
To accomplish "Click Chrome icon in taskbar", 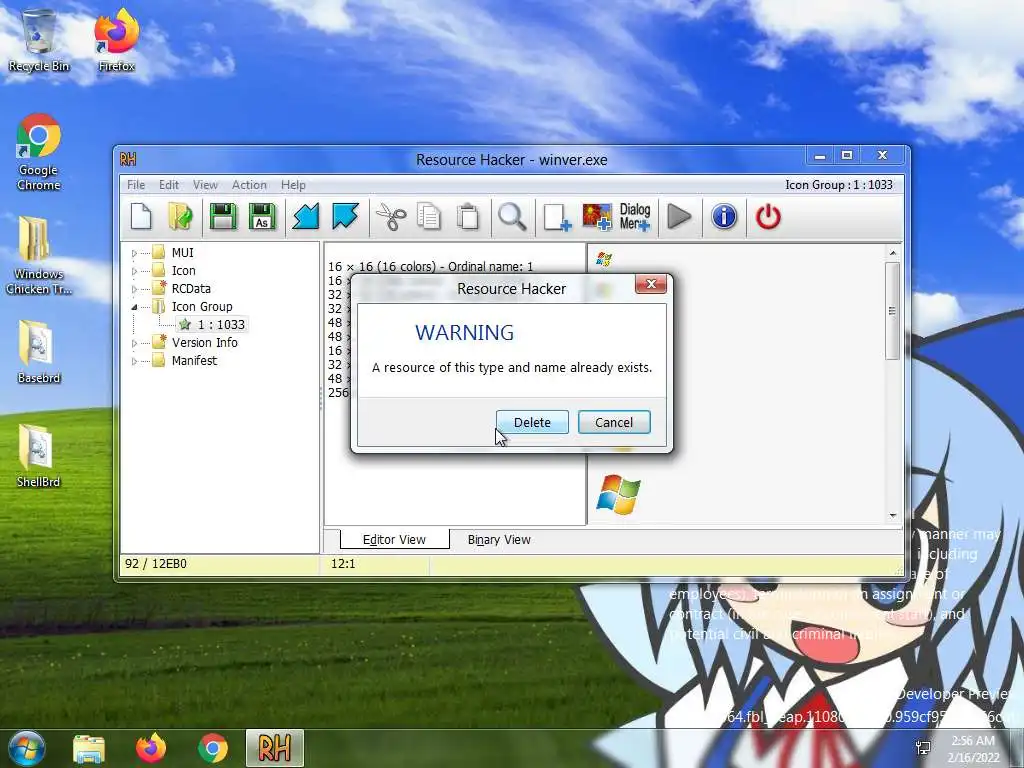I will [x=212, y=748].
